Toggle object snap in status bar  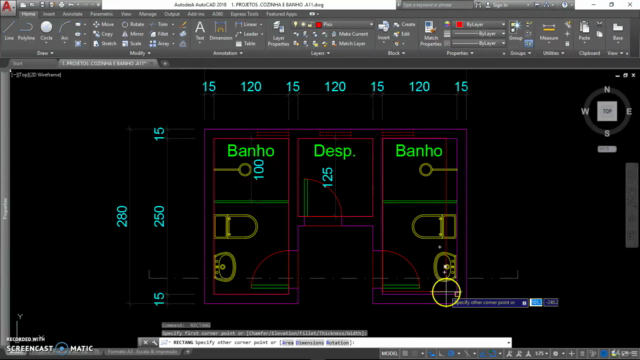pyautogui.click(x=492, y=353)
